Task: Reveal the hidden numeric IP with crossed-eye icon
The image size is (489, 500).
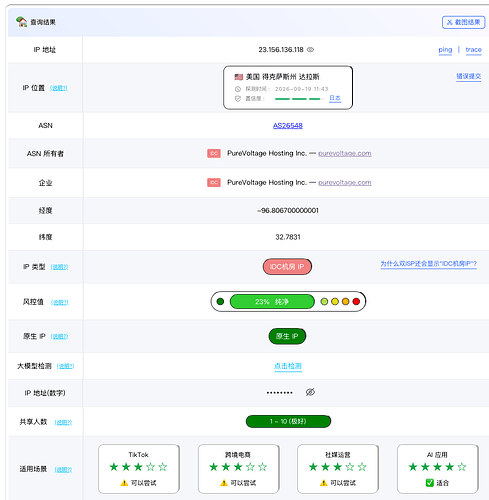Action: pos(310,392)
